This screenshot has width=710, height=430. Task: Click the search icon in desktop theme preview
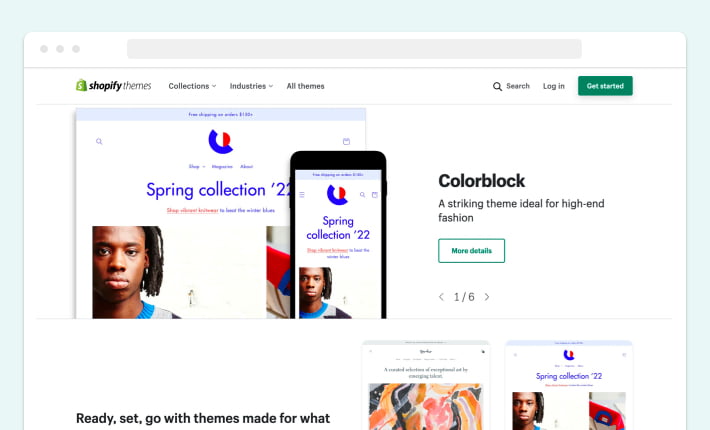tap(99, 141)
